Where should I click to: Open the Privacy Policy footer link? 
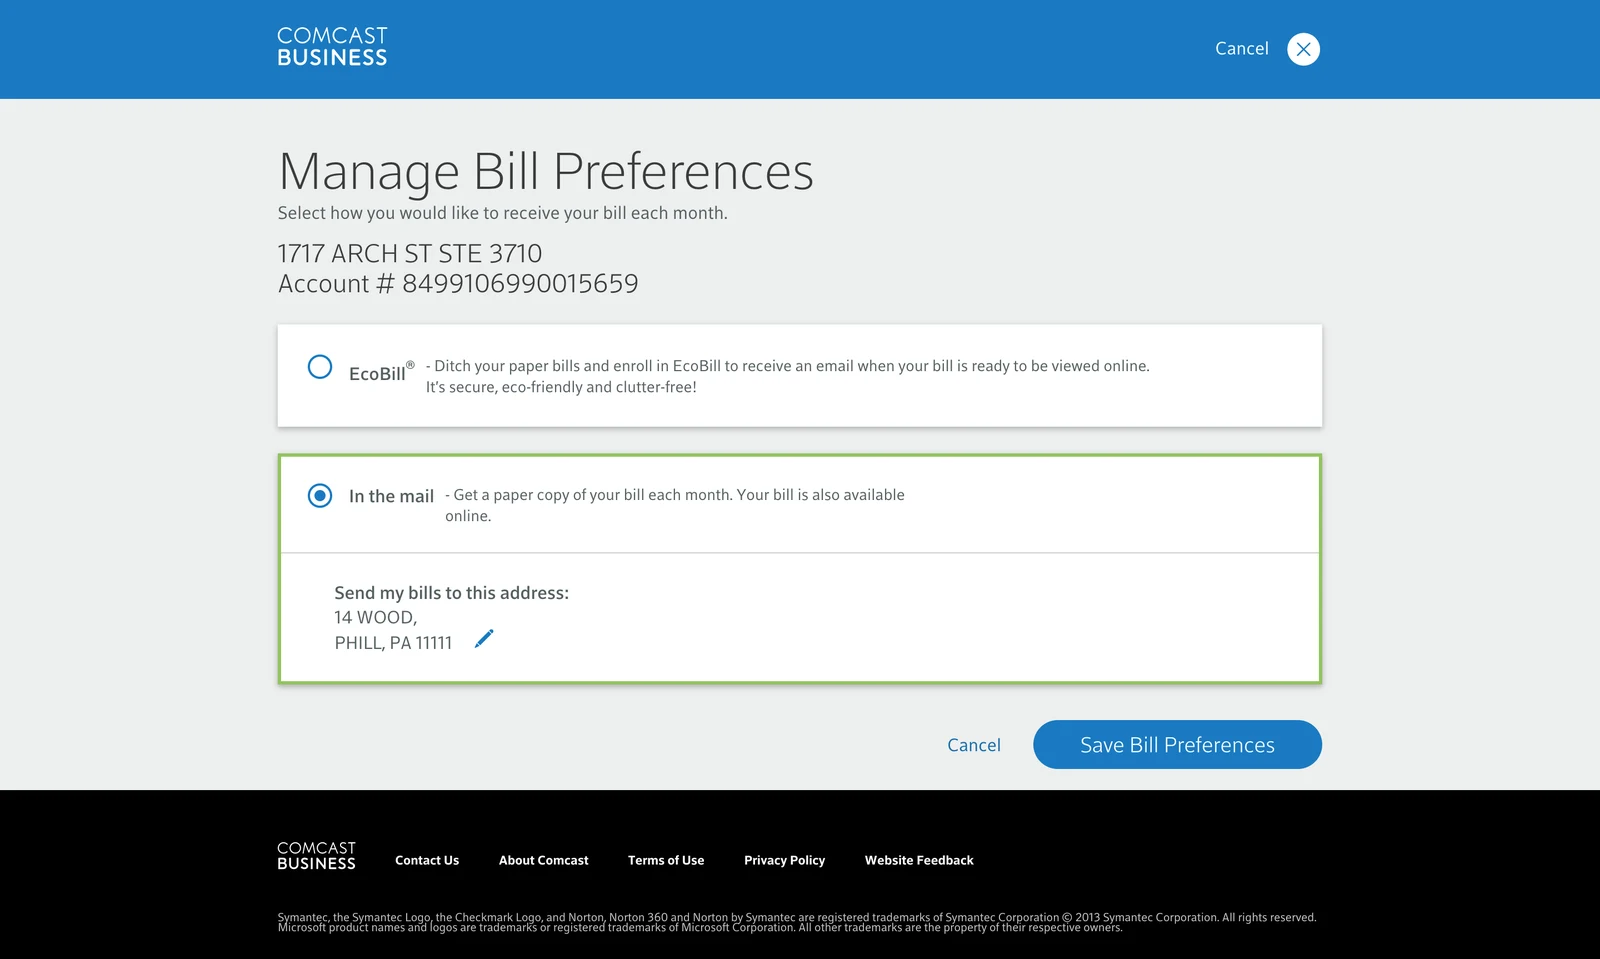click(785, 860)
